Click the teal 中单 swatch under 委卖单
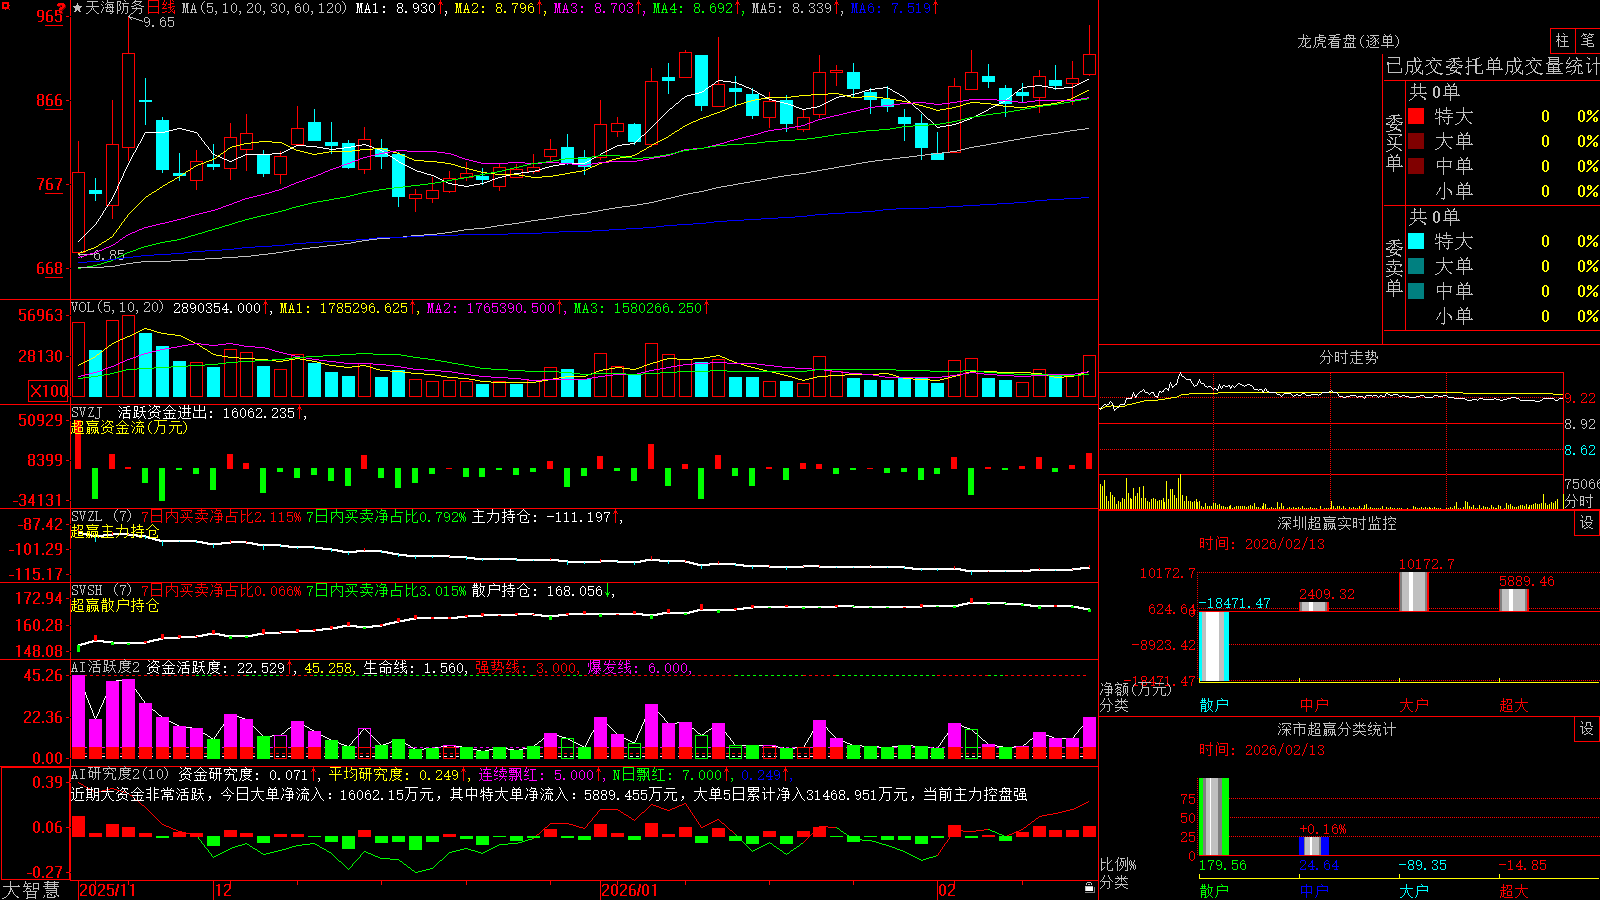 point(1416,291)
